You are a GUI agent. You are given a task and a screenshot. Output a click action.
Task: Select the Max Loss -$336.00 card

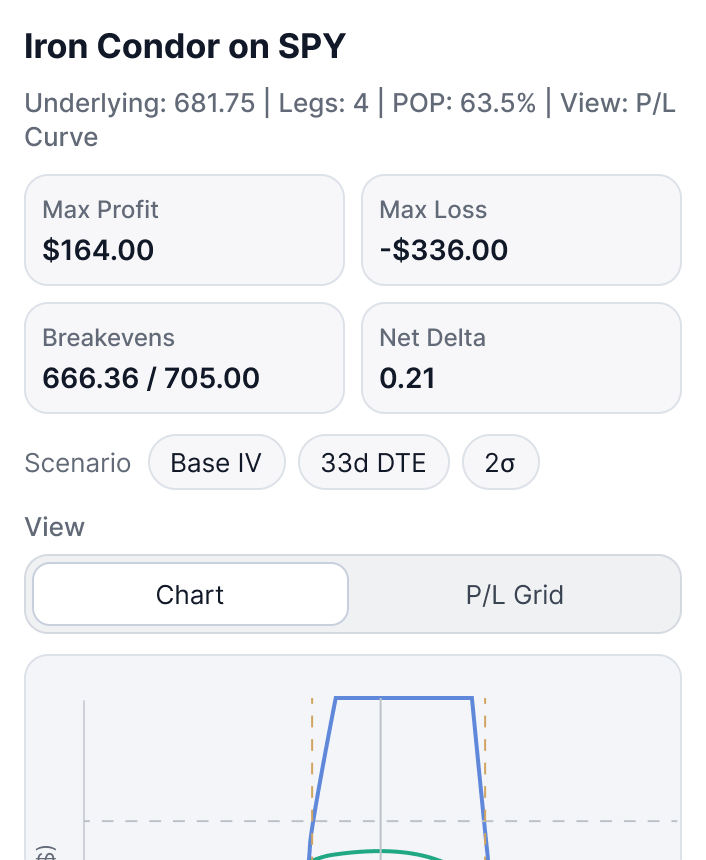(x=521, y=230)
